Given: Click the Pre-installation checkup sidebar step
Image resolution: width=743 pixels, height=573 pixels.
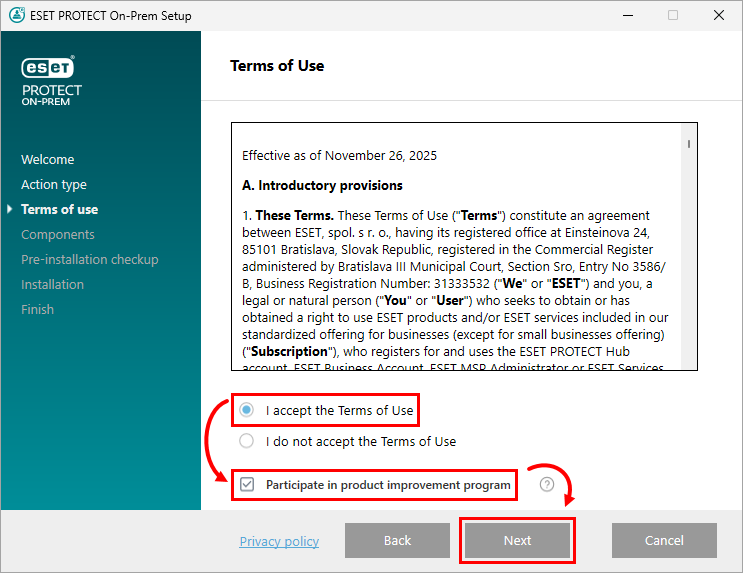Looking at the screenshot, I should pos(90,260).
